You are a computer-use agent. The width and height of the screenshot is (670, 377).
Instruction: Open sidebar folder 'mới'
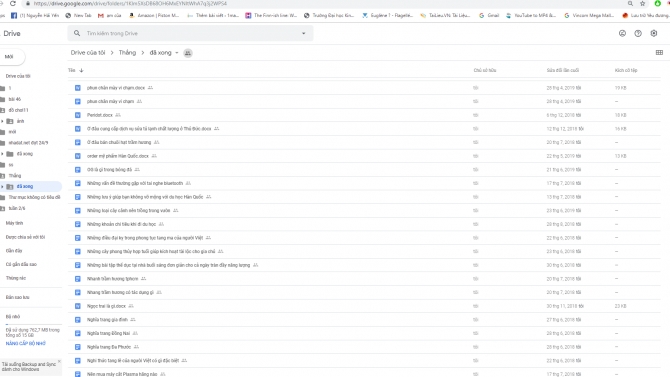(12, 132)
